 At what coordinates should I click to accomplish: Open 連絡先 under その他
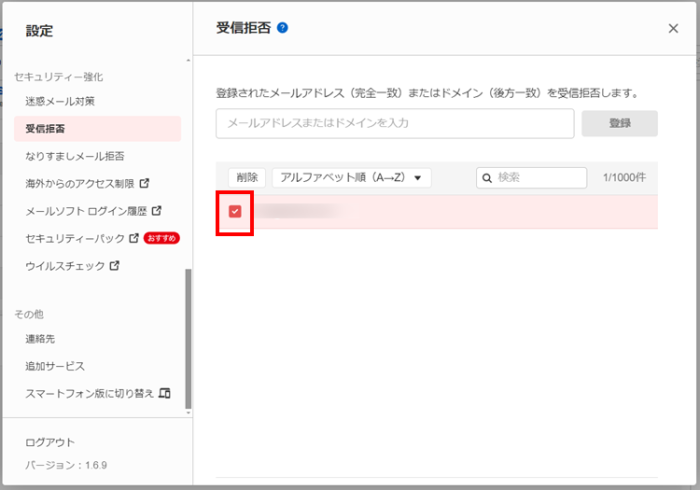pyautogui.click(x=41, y=340)
